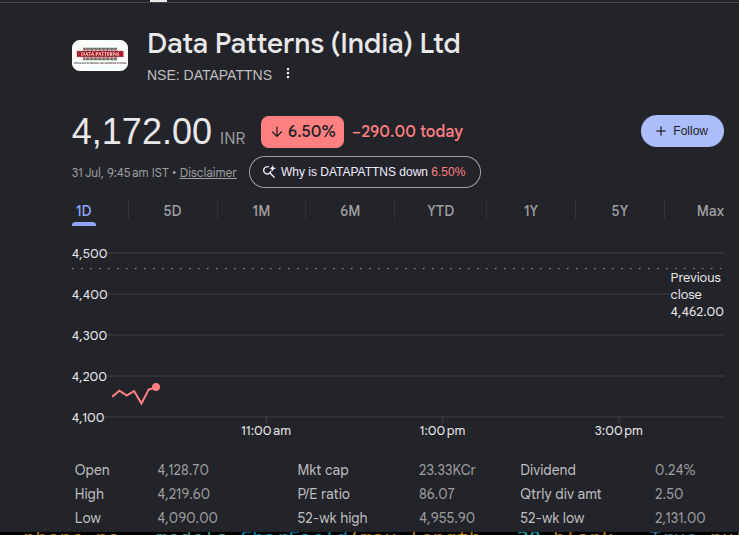Click the Mkt cap value 23.33KCr
Viewport: 739px width, 535px height.
447,470
